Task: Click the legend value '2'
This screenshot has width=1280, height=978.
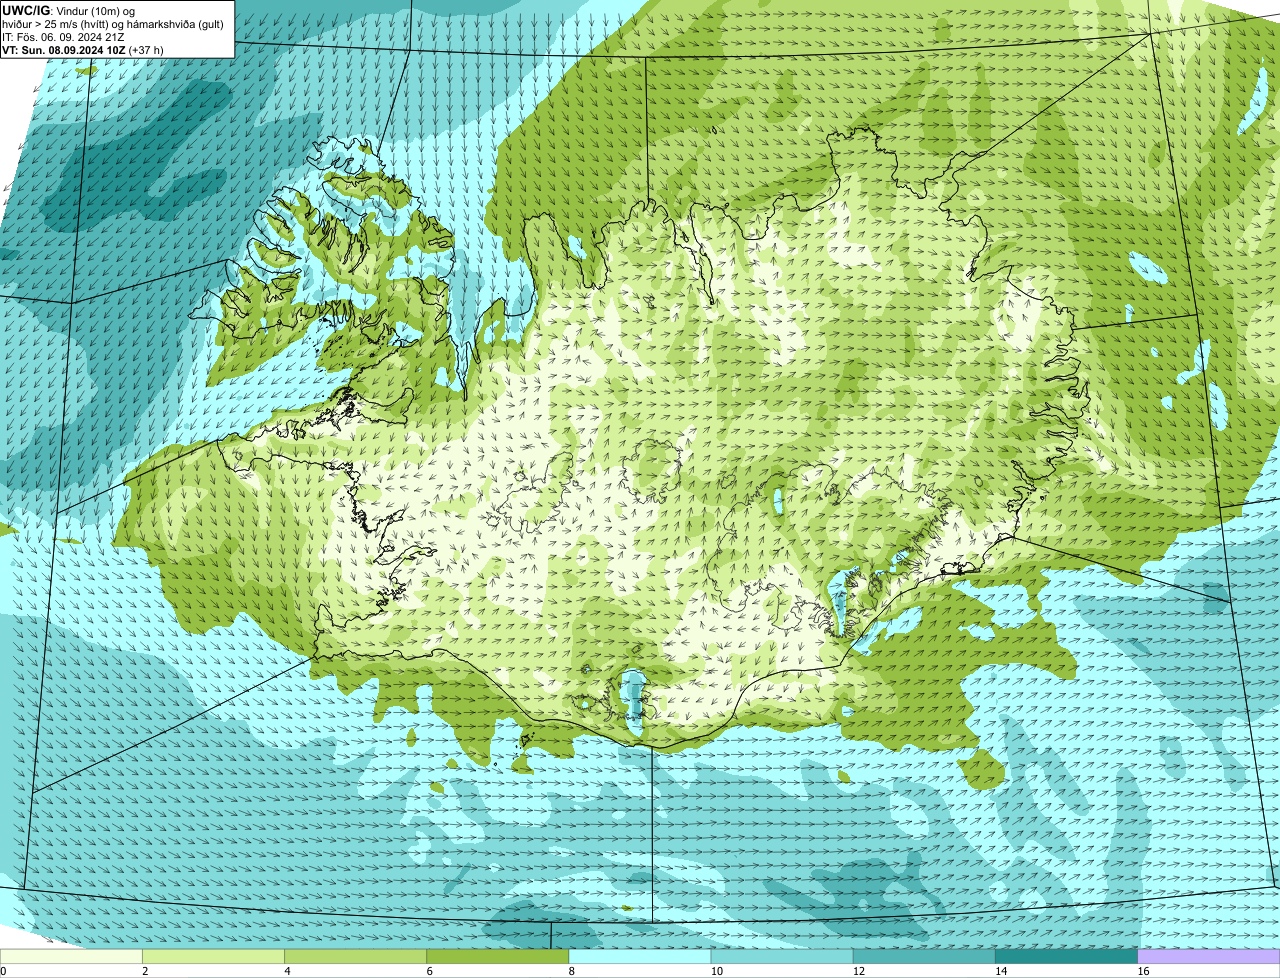Action: click(145, 971)
